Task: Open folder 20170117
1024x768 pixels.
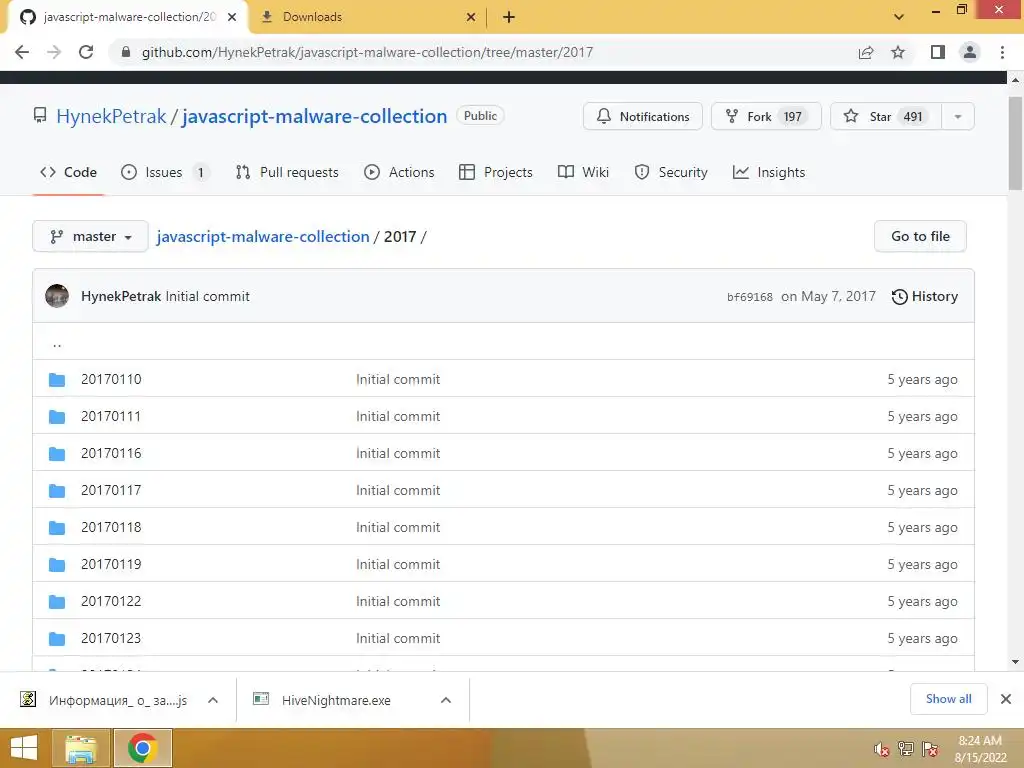Action: pos(111,490)
